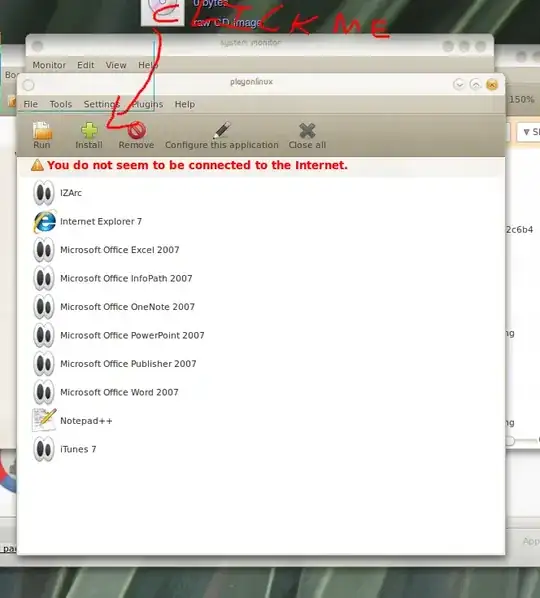The image size is (540, 598).
Task: Open the playonlinux Help menu
Action: (185, 104)
